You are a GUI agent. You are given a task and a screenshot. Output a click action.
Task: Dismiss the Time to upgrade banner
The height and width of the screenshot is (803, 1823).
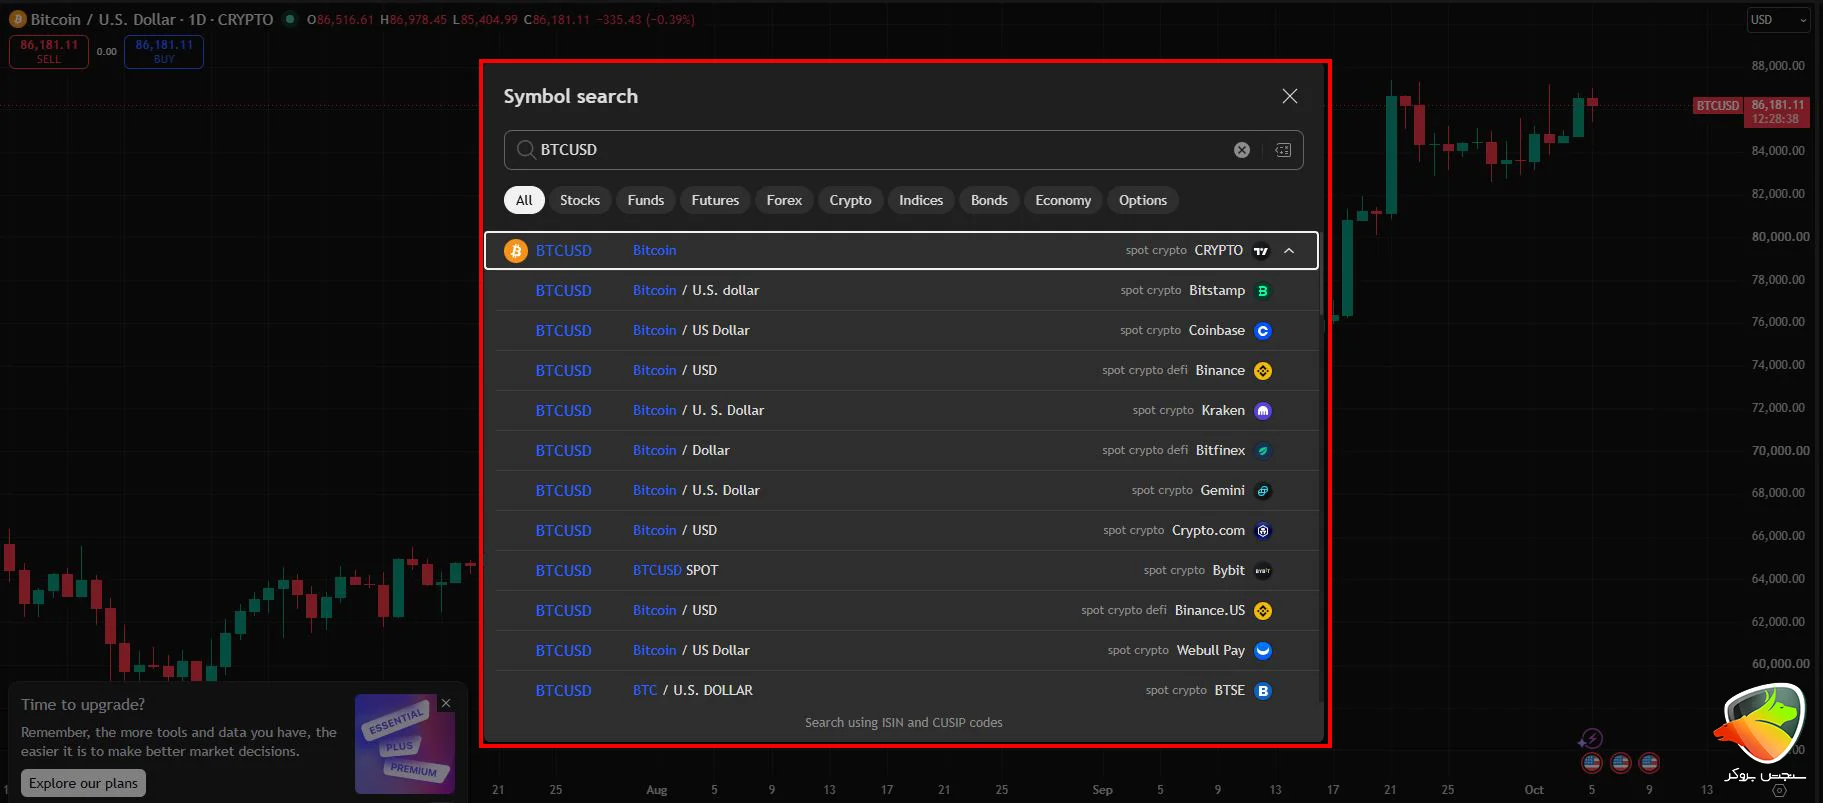(446, 704)
